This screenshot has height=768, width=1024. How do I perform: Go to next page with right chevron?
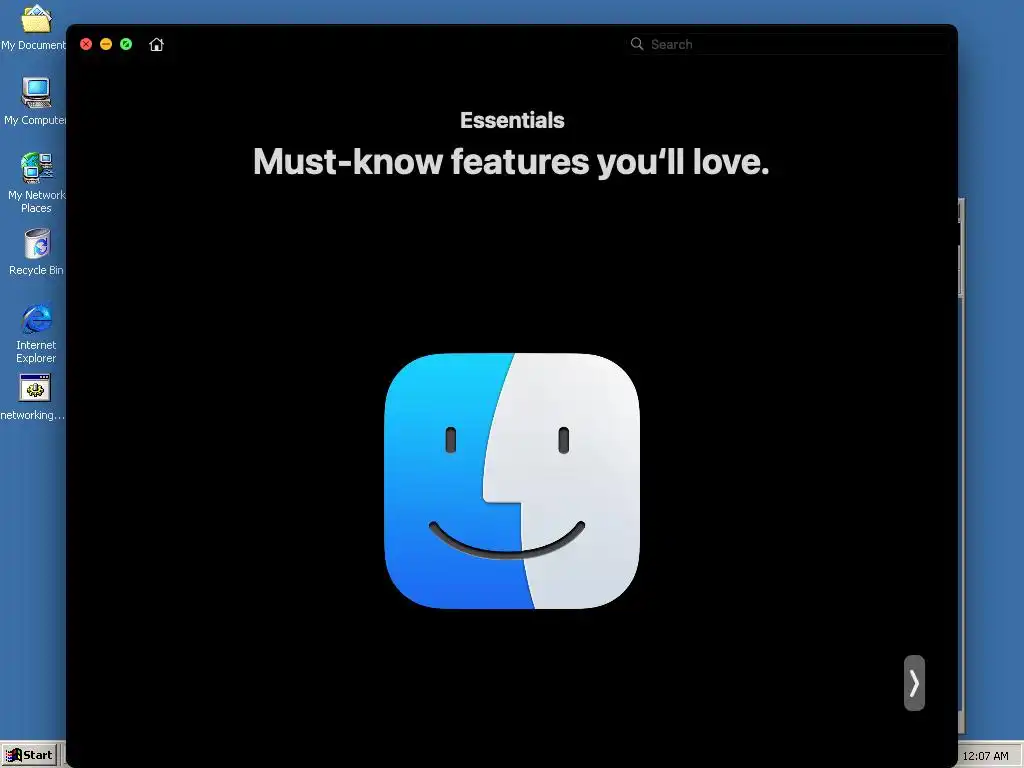click(x=914, y=683)
